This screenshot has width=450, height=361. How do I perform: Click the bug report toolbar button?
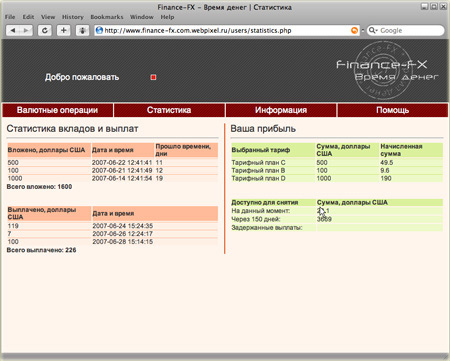pos(82,31)
